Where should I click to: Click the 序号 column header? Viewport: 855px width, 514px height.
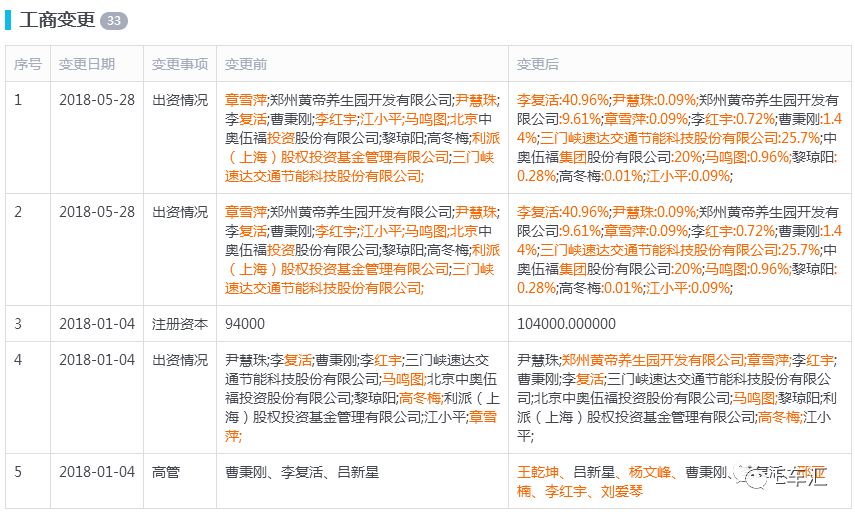pos(28,64)
